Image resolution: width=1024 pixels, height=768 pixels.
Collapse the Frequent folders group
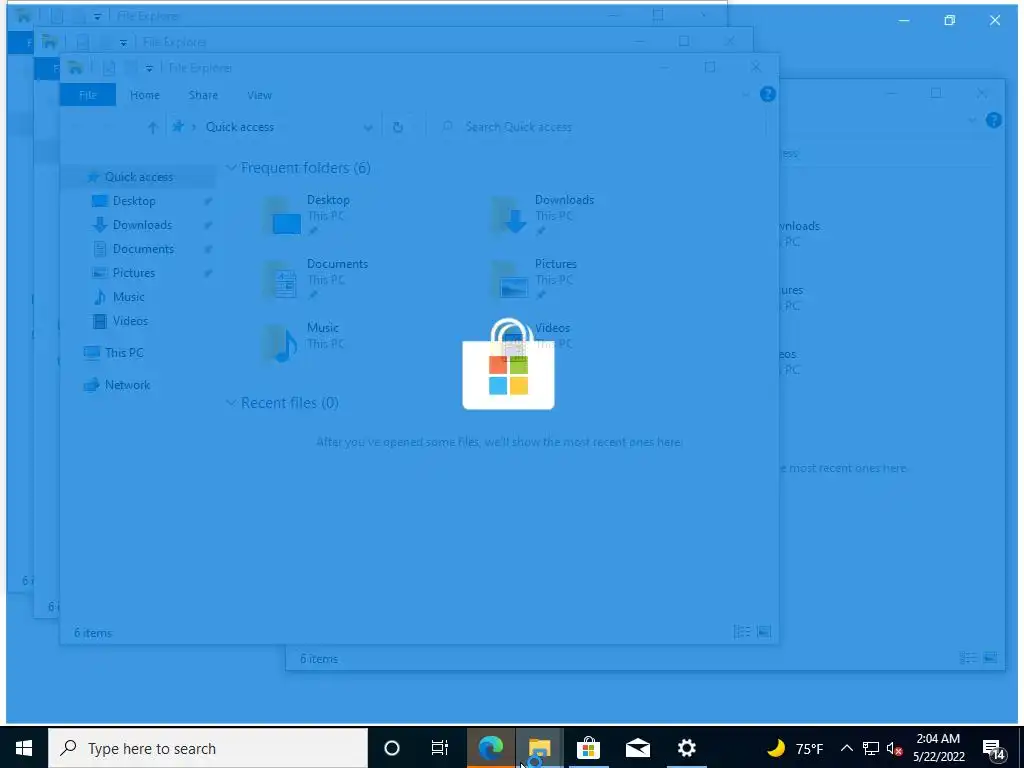click(231, 168)
